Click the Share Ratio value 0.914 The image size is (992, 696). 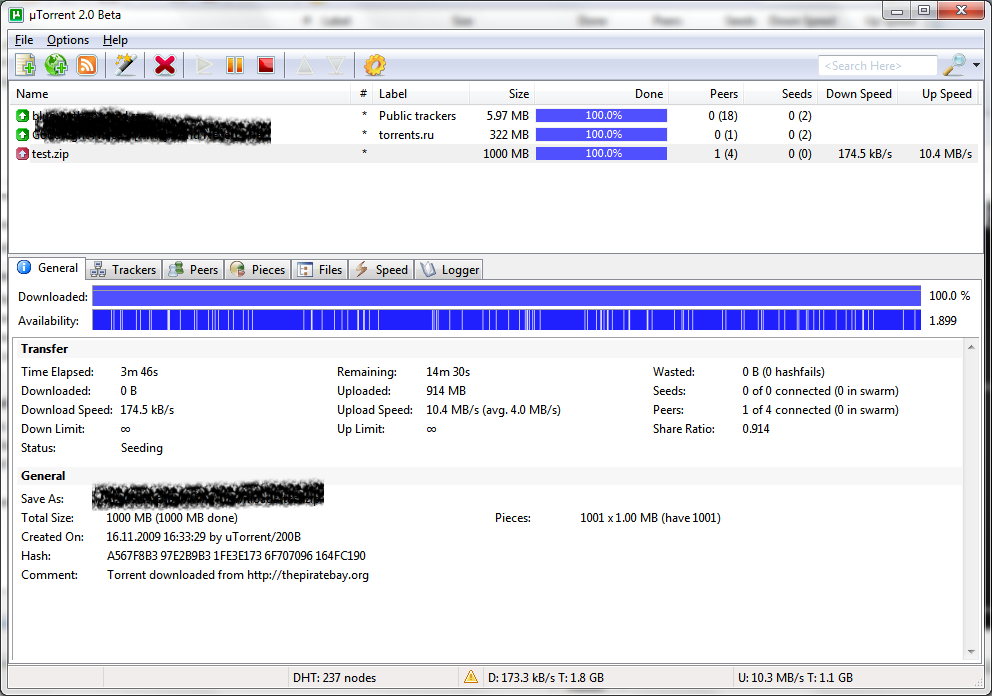(x=755, y=429)
